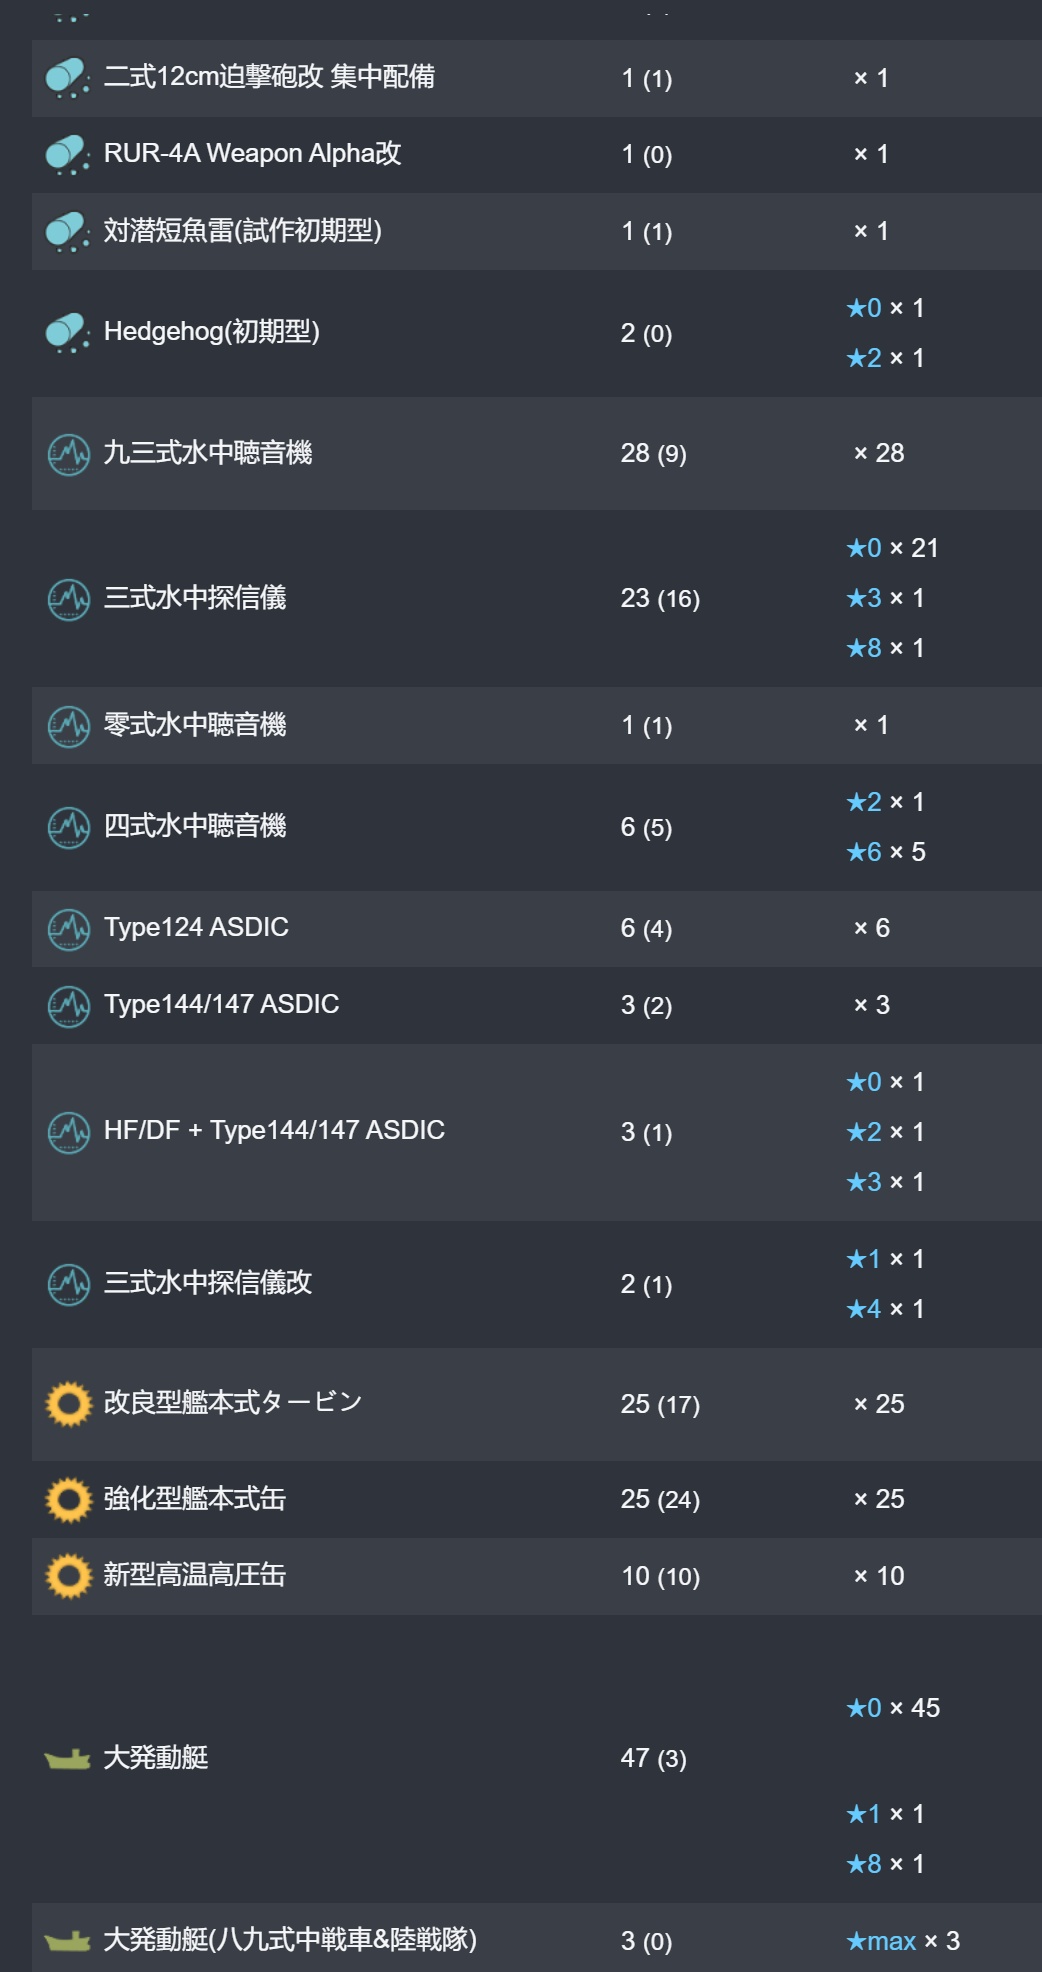Click the ★8 × 1 entry of 三式水中探信儀

pyautogui.click(x=885, y=648)
